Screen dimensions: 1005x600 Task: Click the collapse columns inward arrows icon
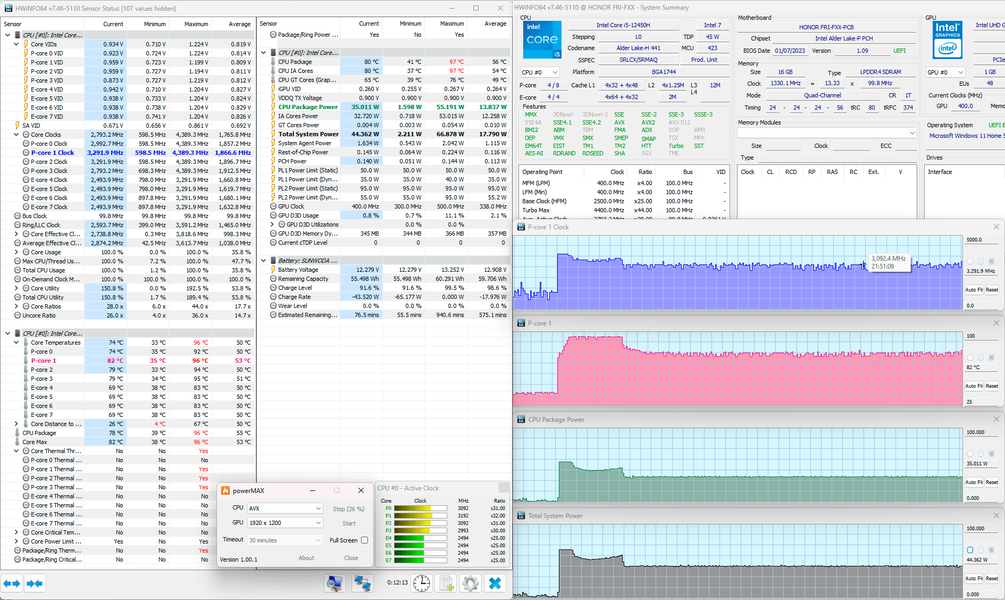pos(35,583)
